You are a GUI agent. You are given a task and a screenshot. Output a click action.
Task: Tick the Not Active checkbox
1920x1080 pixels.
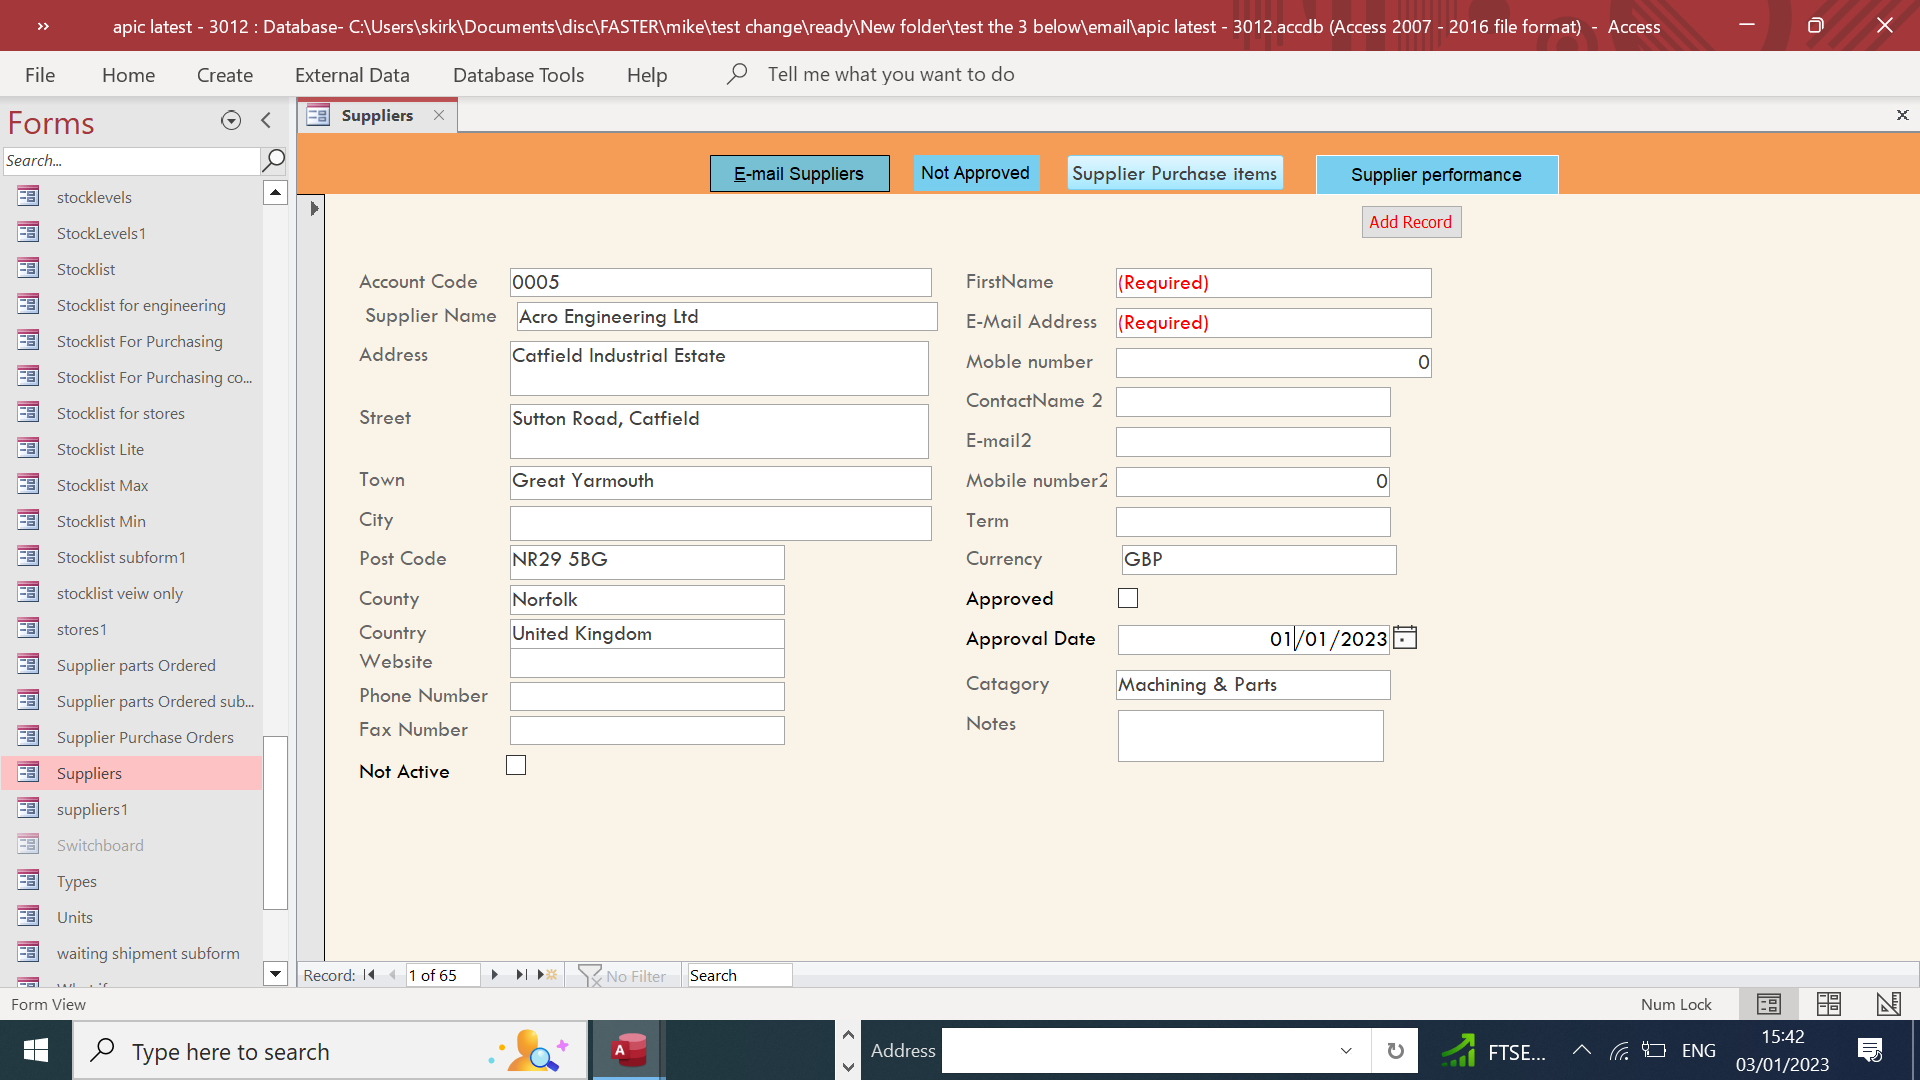pos(516,766)
